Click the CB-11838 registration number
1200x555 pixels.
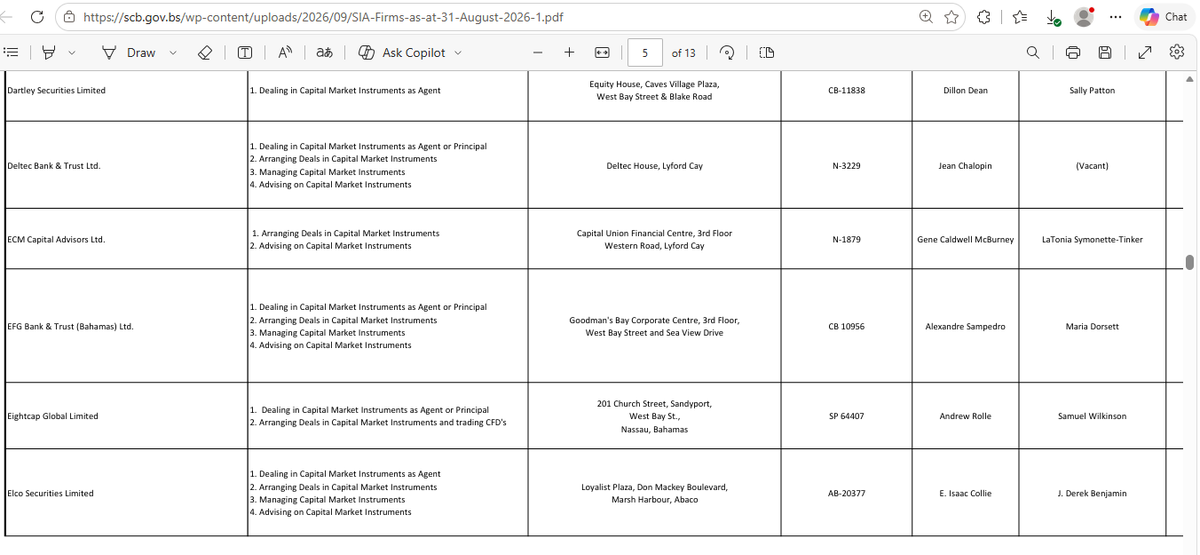tap(847, 91)
